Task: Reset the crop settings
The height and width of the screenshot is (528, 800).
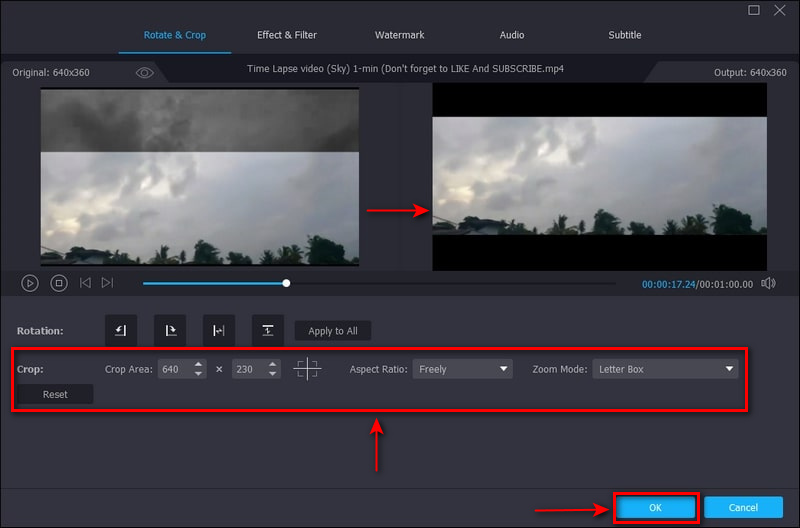Action: click(x=56, y=394)
